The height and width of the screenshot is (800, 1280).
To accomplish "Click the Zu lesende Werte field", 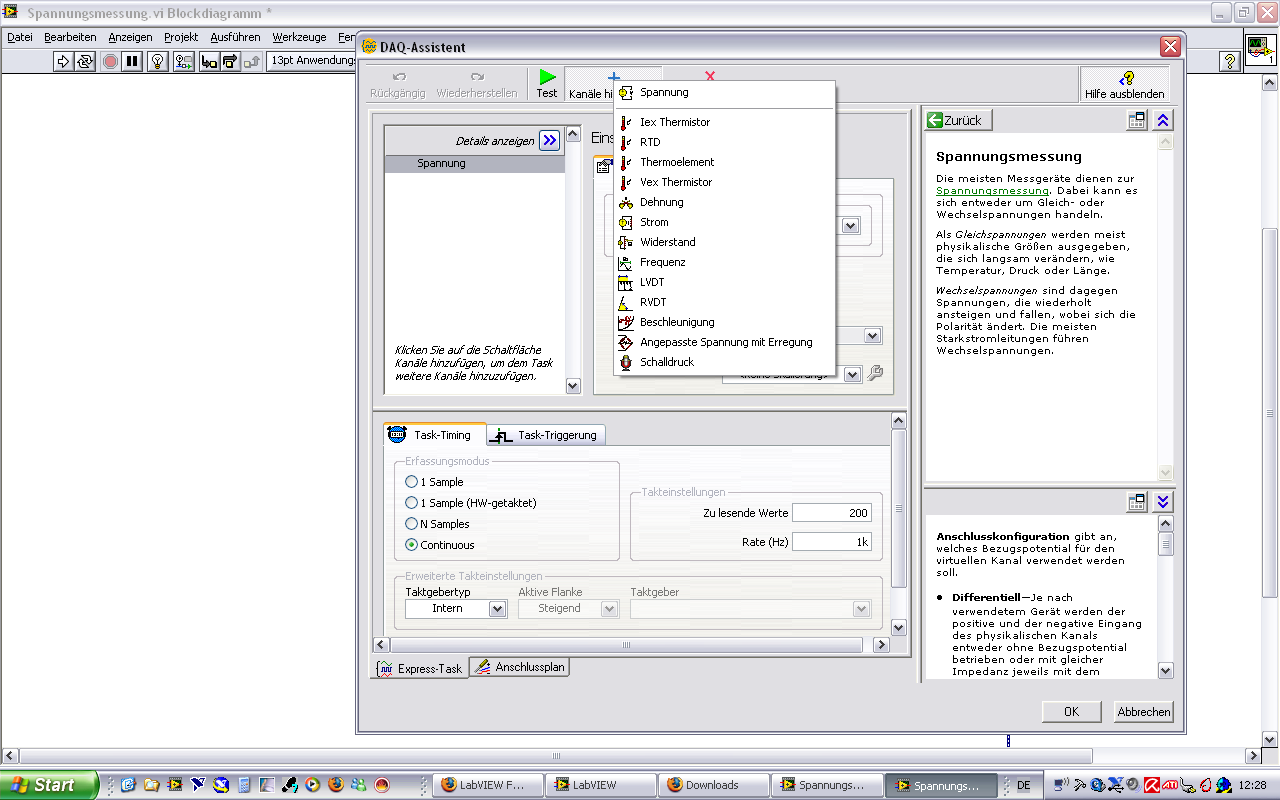I will pos(831,513).
